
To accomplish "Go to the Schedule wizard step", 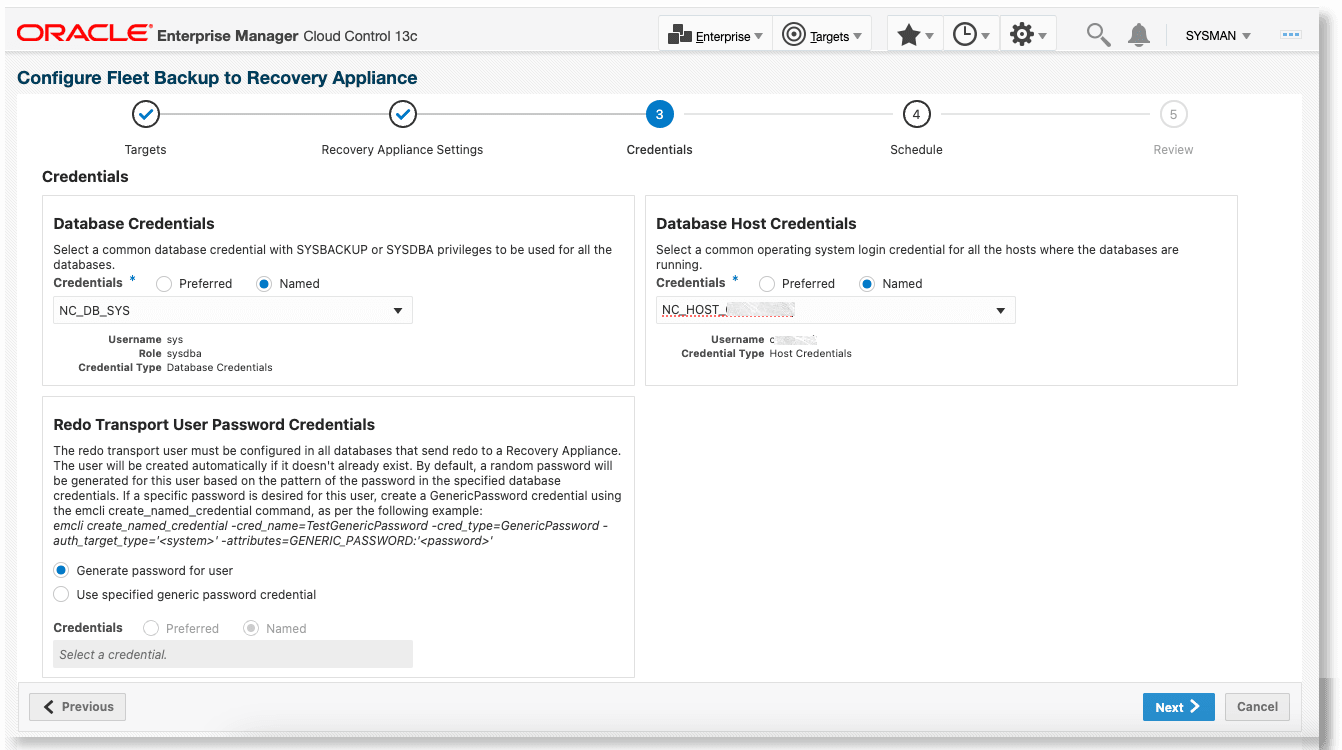I will [916, 114].
